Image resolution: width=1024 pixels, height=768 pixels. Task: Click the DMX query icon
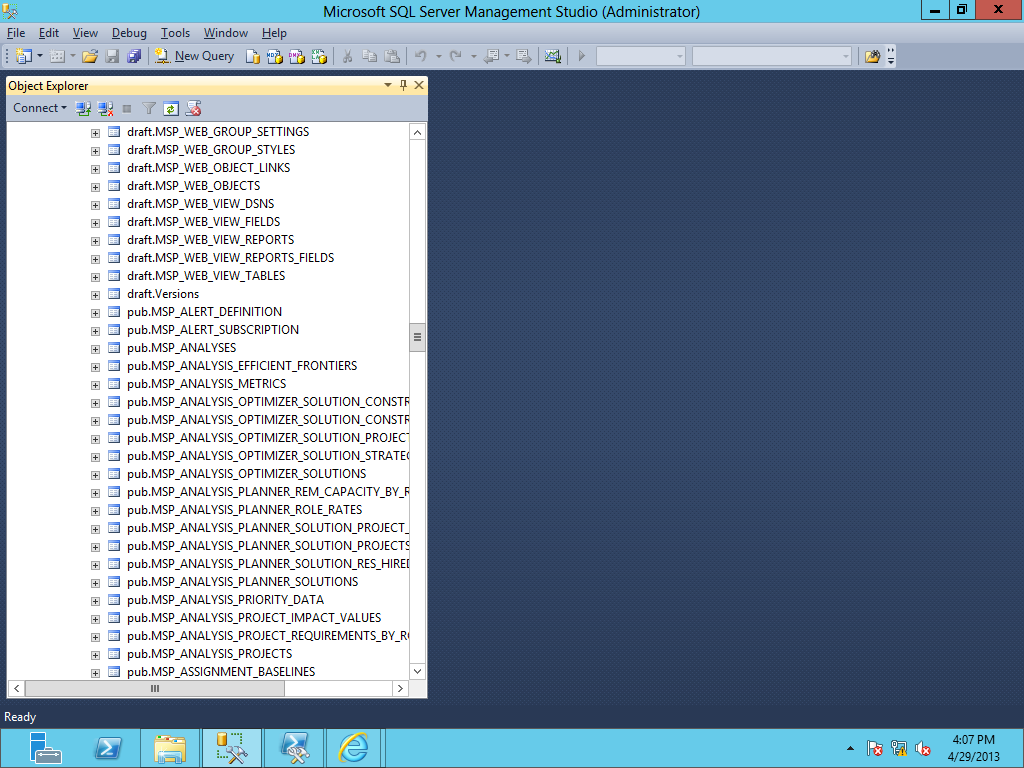point(297,56)
